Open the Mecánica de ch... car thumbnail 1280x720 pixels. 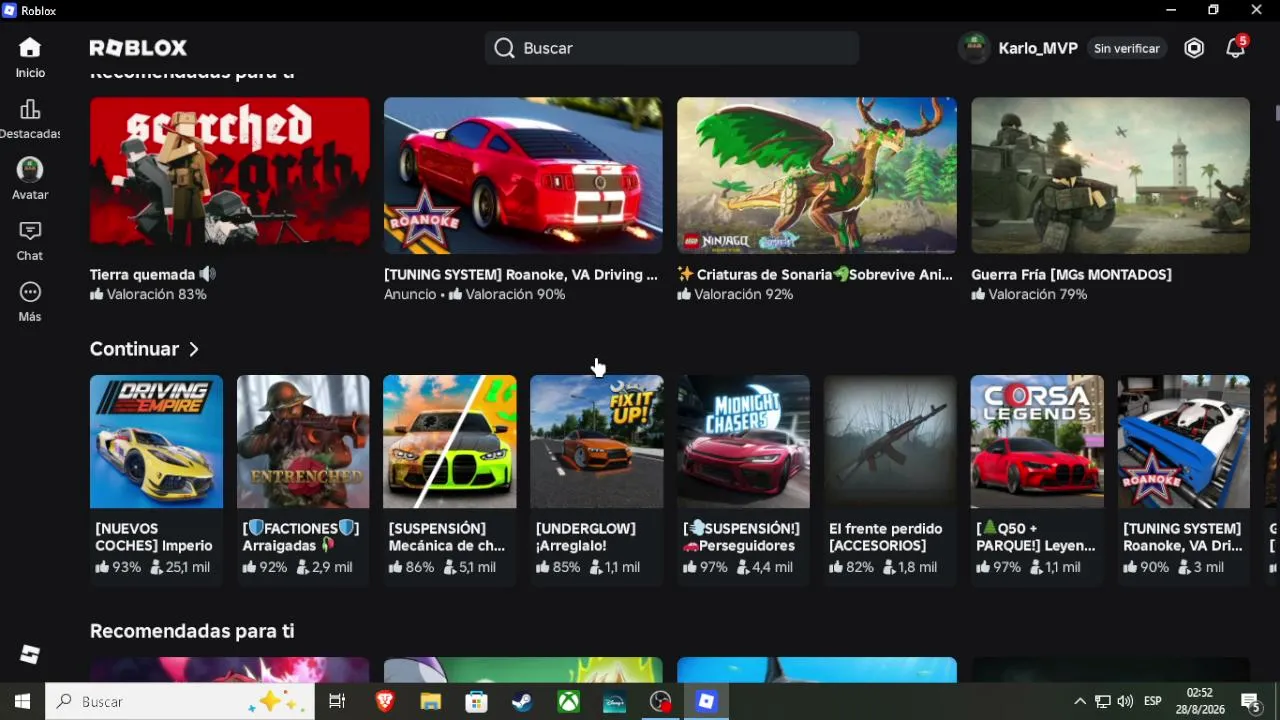[x=450, y=441]
